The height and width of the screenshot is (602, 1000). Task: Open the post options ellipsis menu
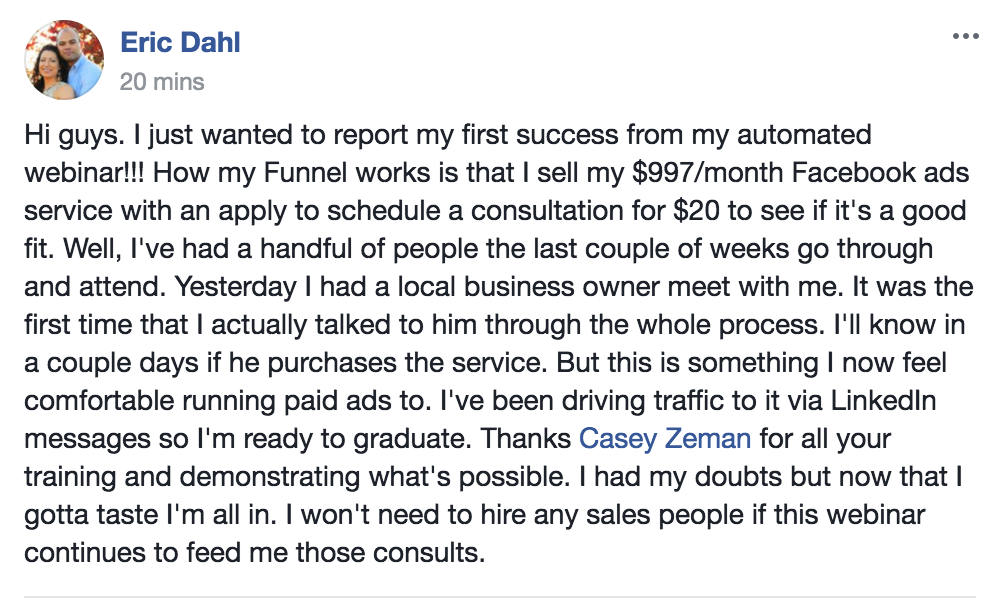[965, 36]
